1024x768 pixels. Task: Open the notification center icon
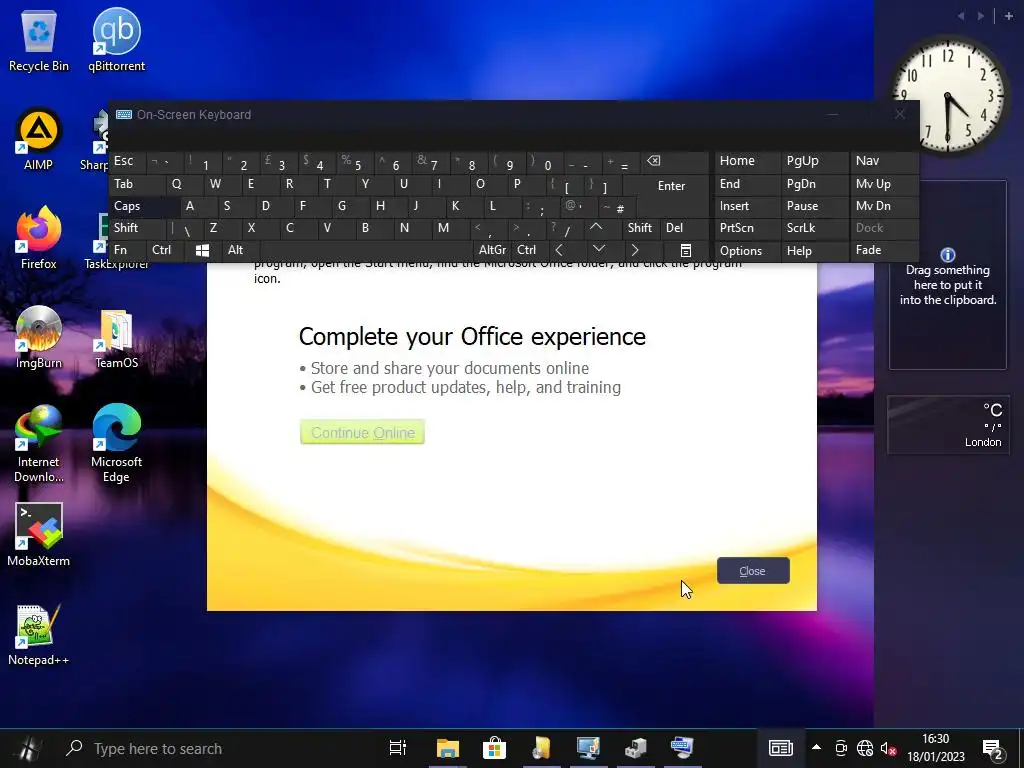point(993,749)
